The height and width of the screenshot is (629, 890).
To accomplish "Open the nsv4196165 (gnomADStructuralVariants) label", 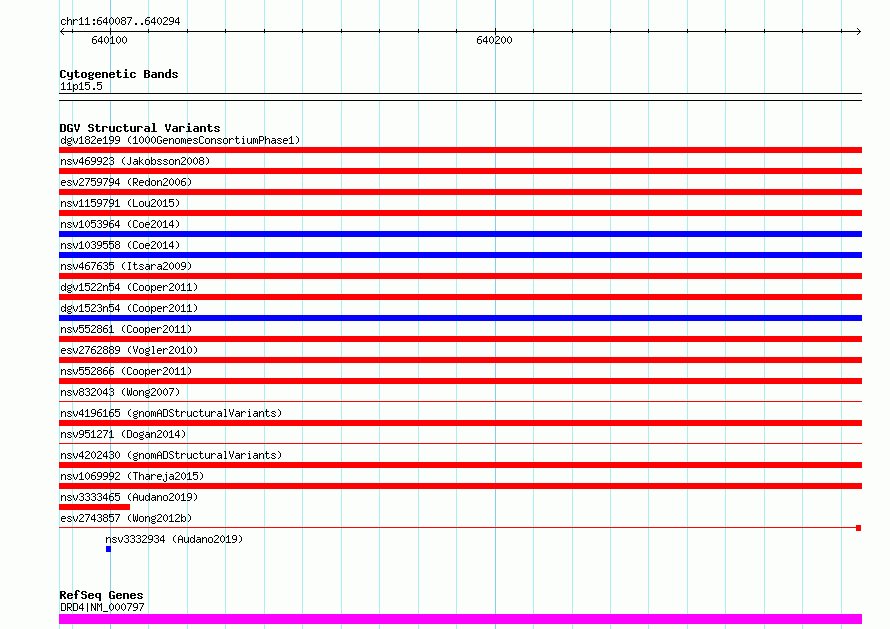I will point(171,413).
